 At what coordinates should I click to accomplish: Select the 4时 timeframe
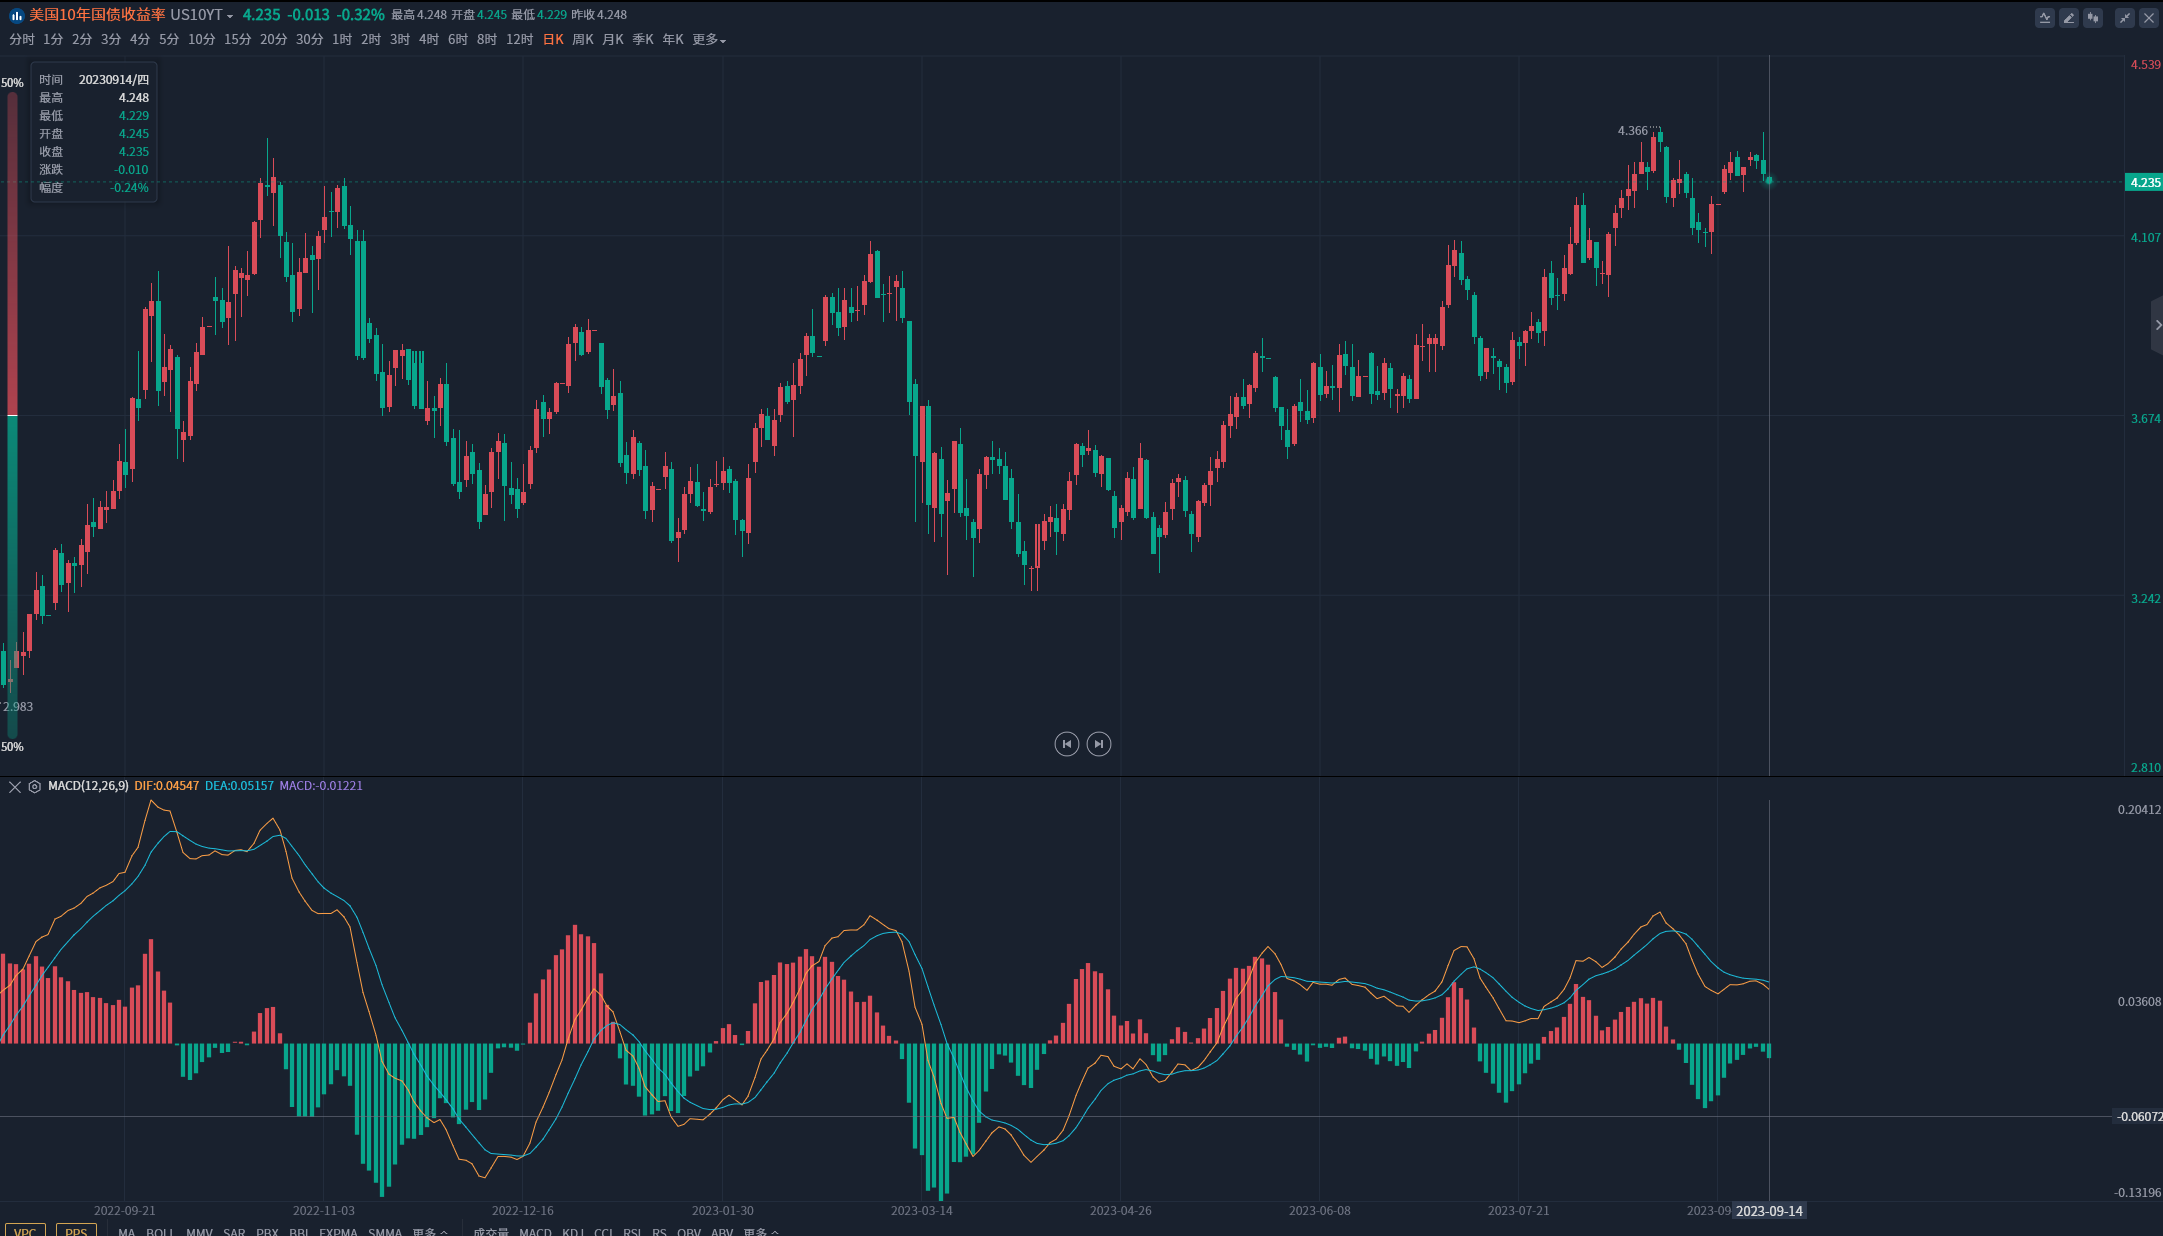tap(429, 40)
